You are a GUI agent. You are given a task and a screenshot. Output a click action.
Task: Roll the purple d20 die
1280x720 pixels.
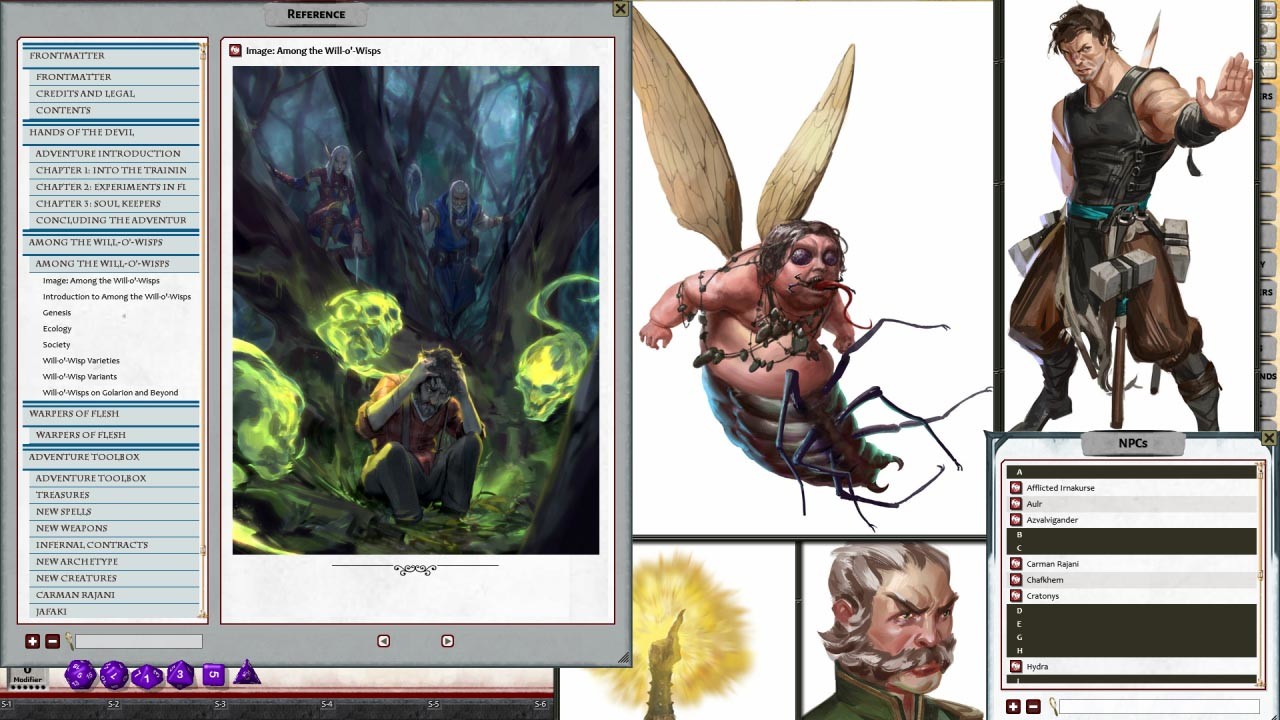tap(81, 675)
